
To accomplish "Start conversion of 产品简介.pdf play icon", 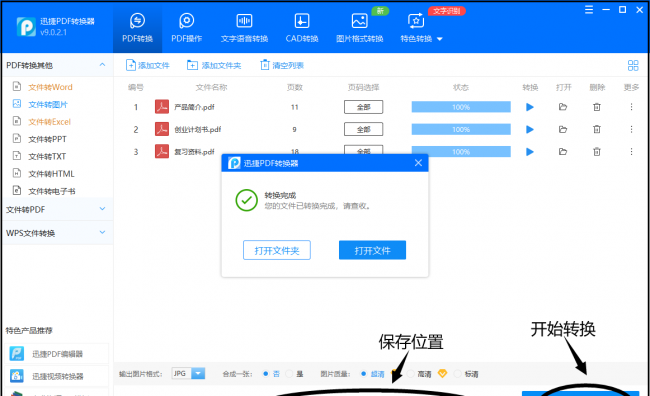I will (x=529, y=107).
